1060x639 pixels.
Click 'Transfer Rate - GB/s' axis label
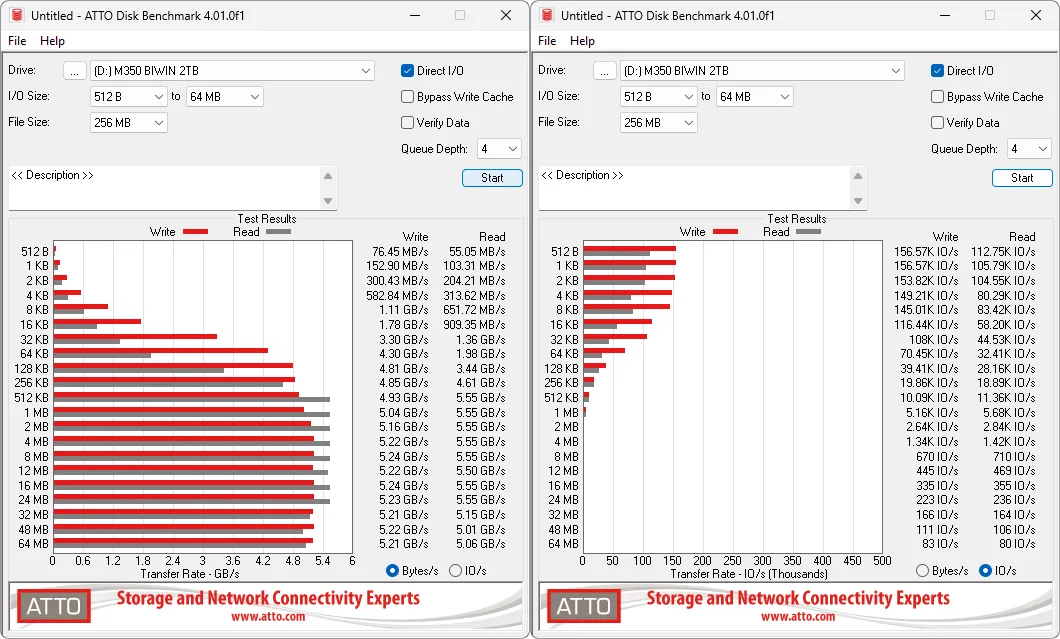point(190,574)
